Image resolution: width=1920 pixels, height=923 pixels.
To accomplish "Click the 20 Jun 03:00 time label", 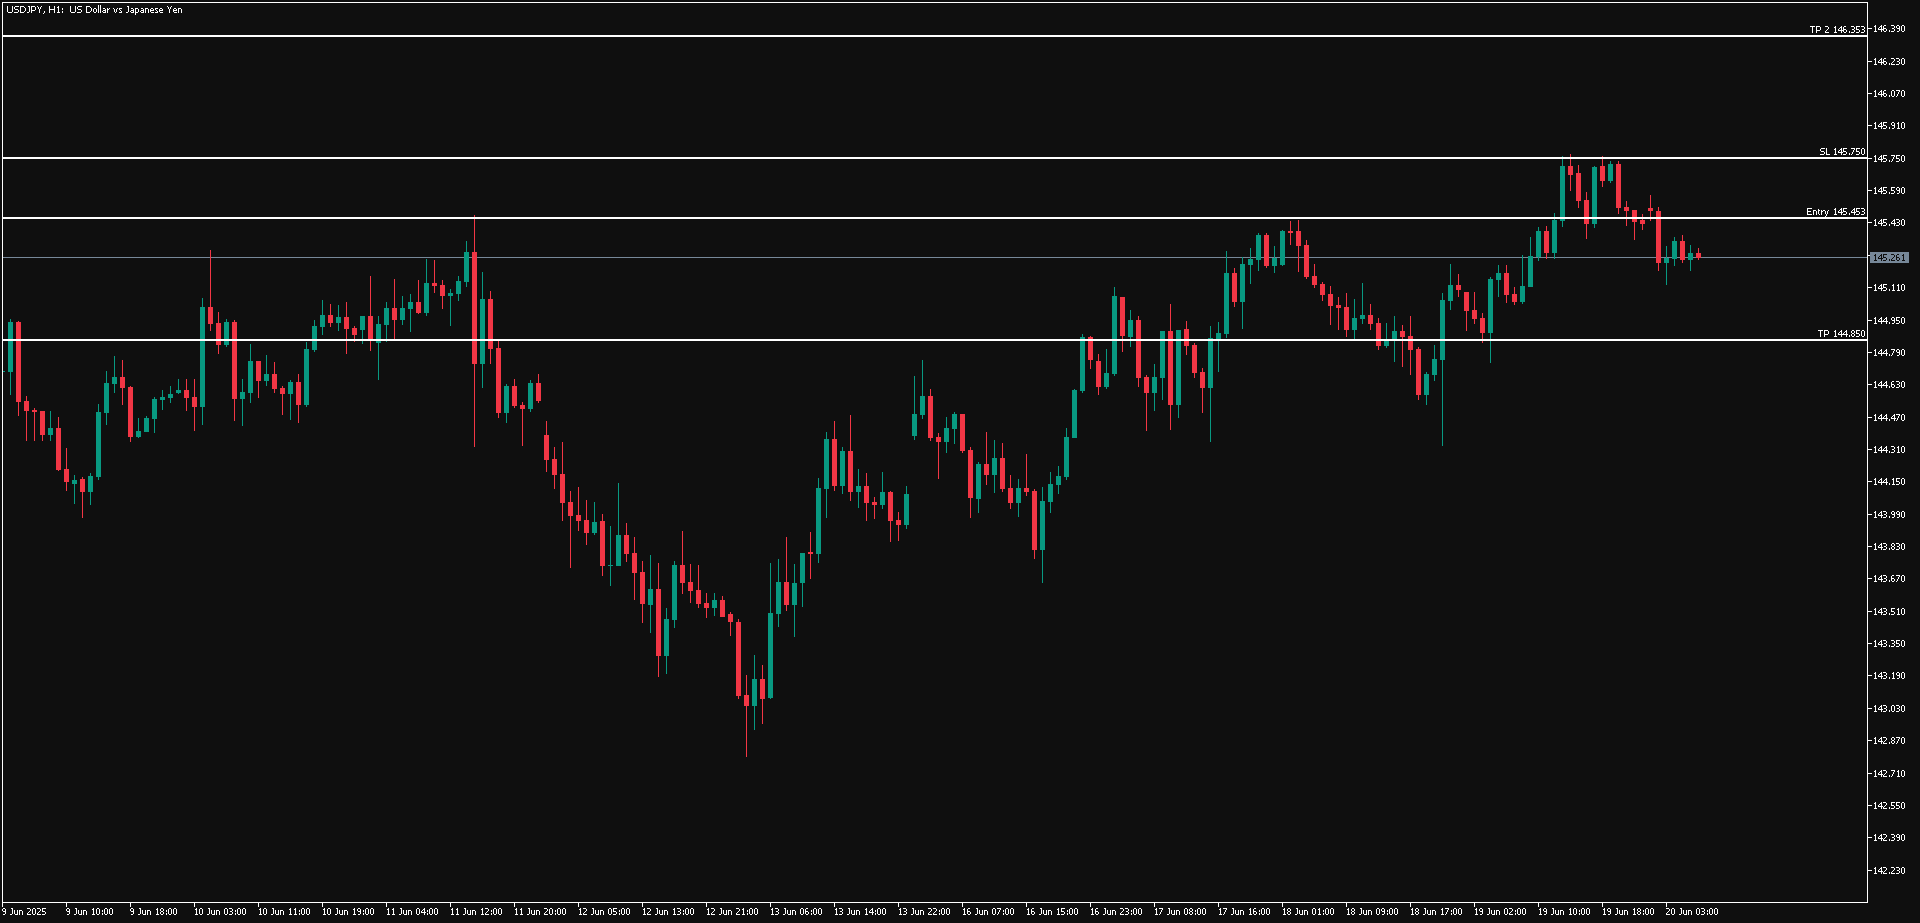I will point(1691,912).
